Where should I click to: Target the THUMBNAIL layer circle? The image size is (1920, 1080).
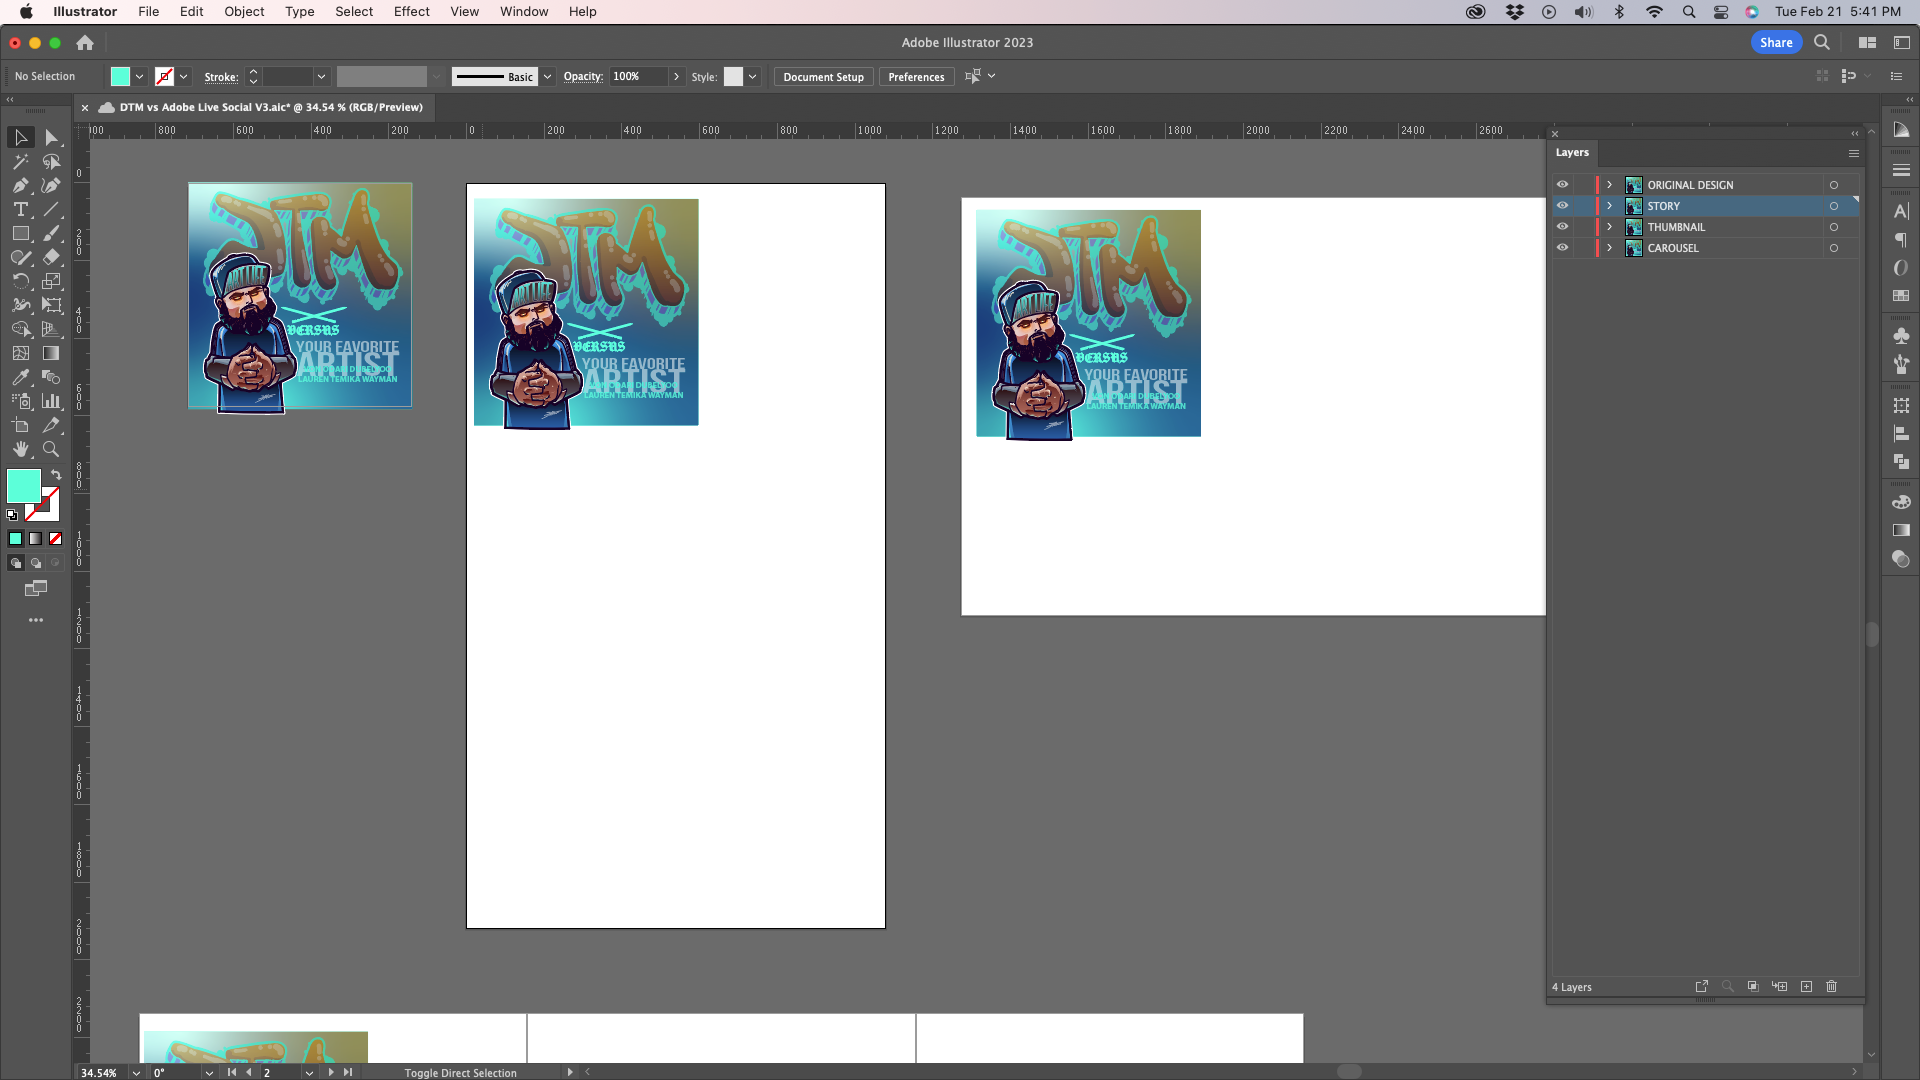click(1834, 227)
